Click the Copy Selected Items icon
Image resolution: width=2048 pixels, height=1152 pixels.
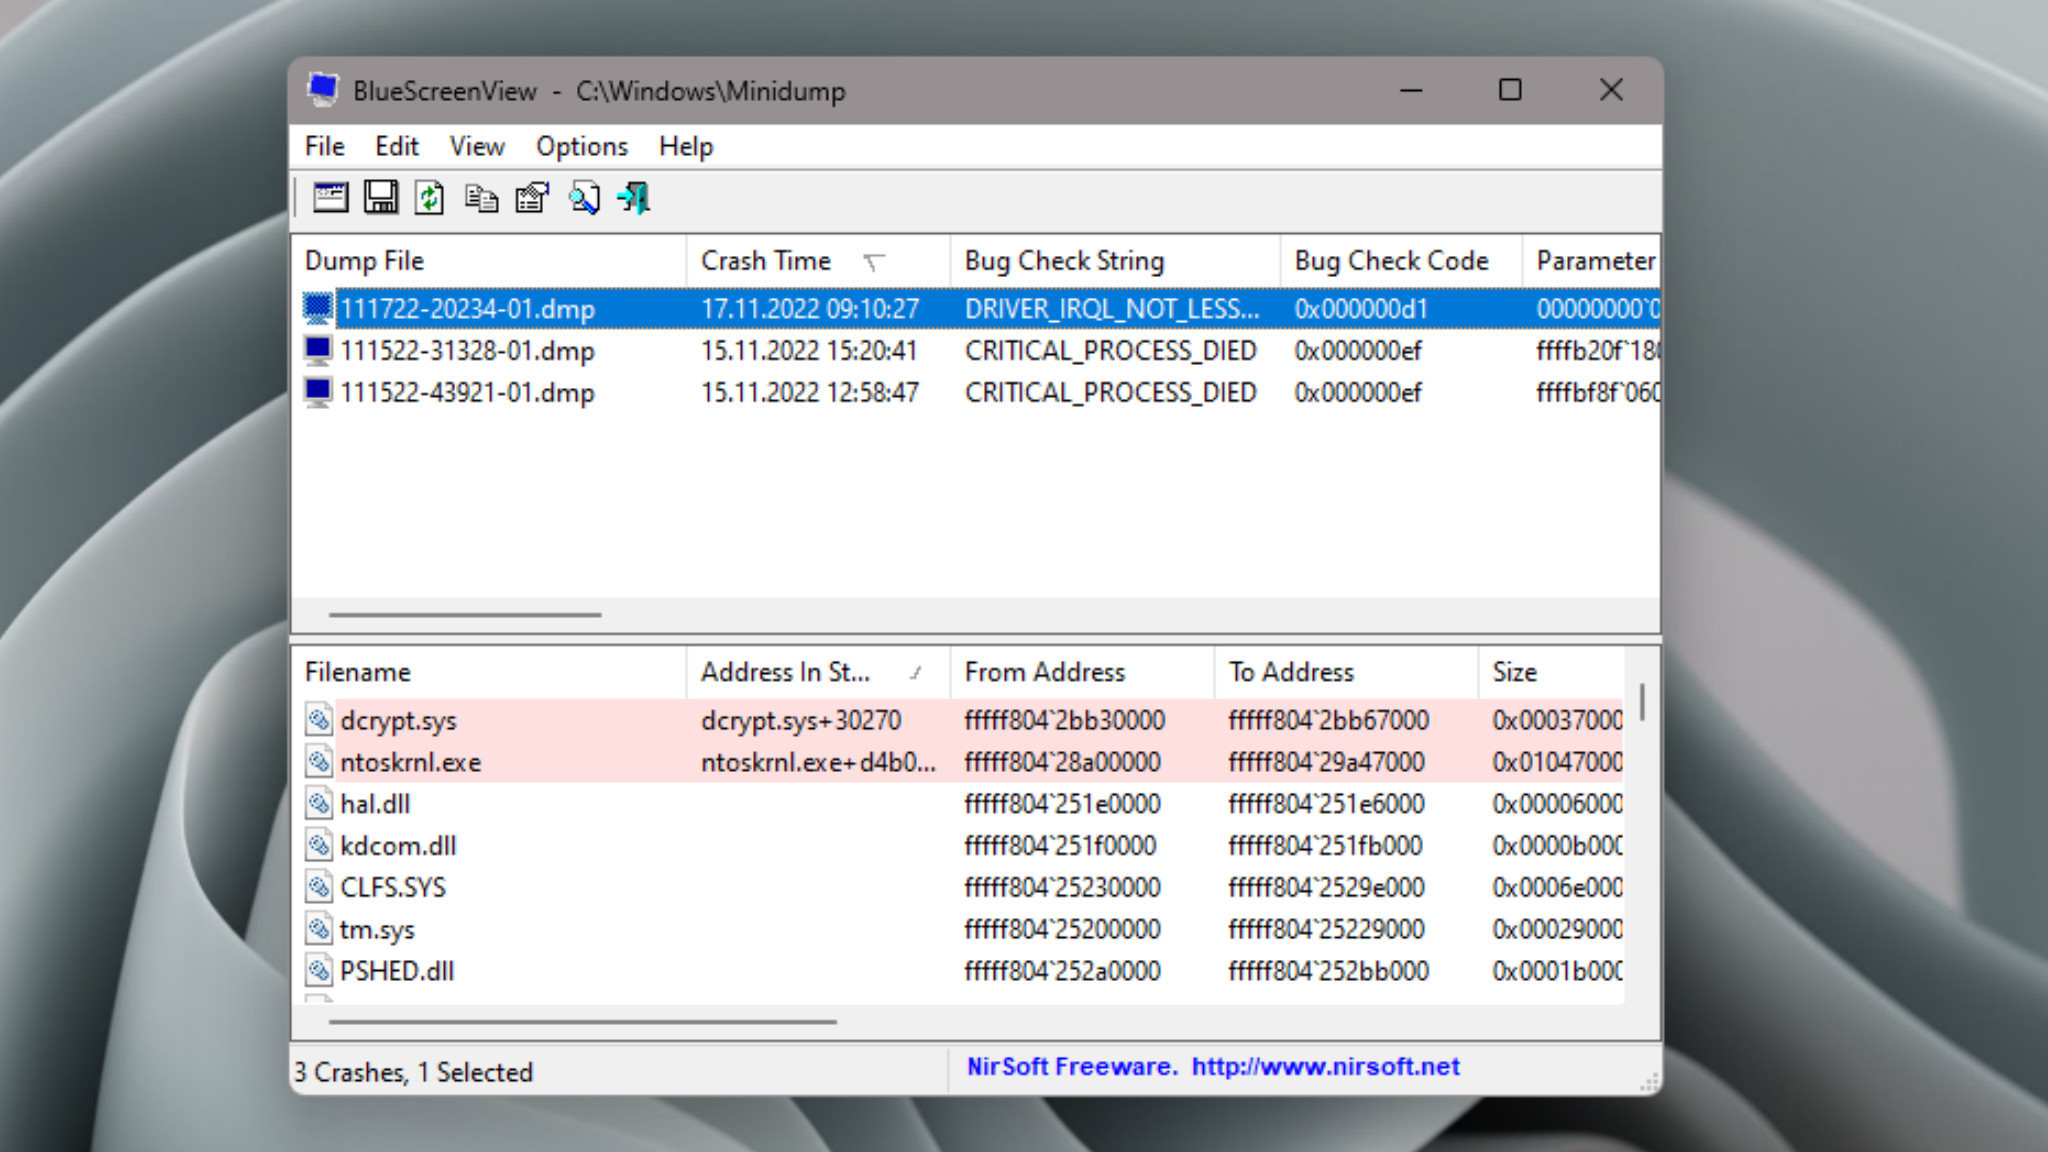[481, 198]
